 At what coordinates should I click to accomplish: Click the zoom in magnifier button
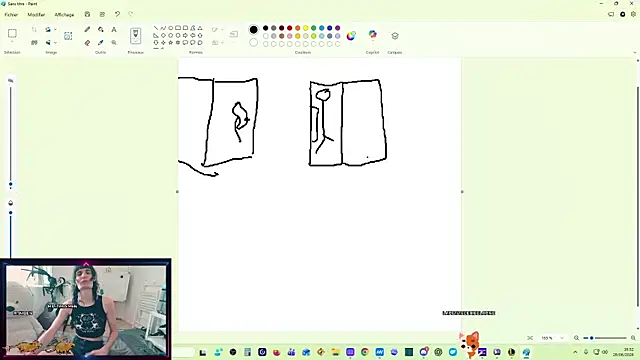(633, 338)
